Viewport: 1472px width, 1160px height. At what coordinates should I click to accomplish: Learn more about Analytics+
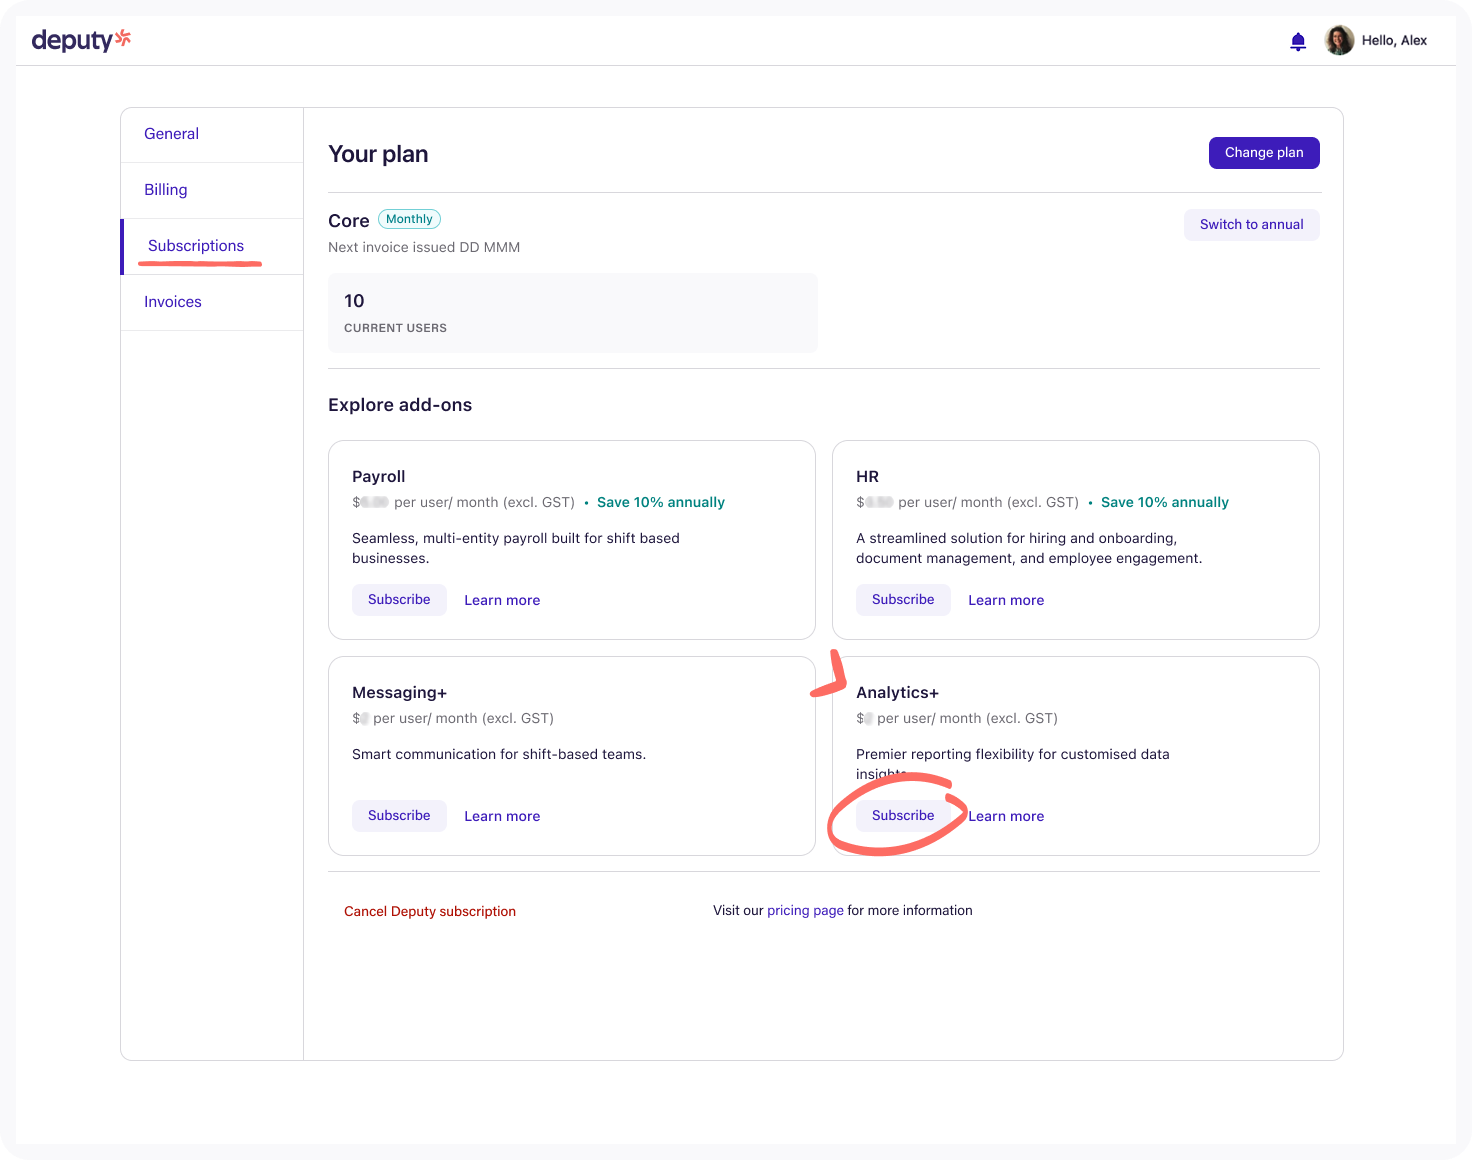point(1006,817)
